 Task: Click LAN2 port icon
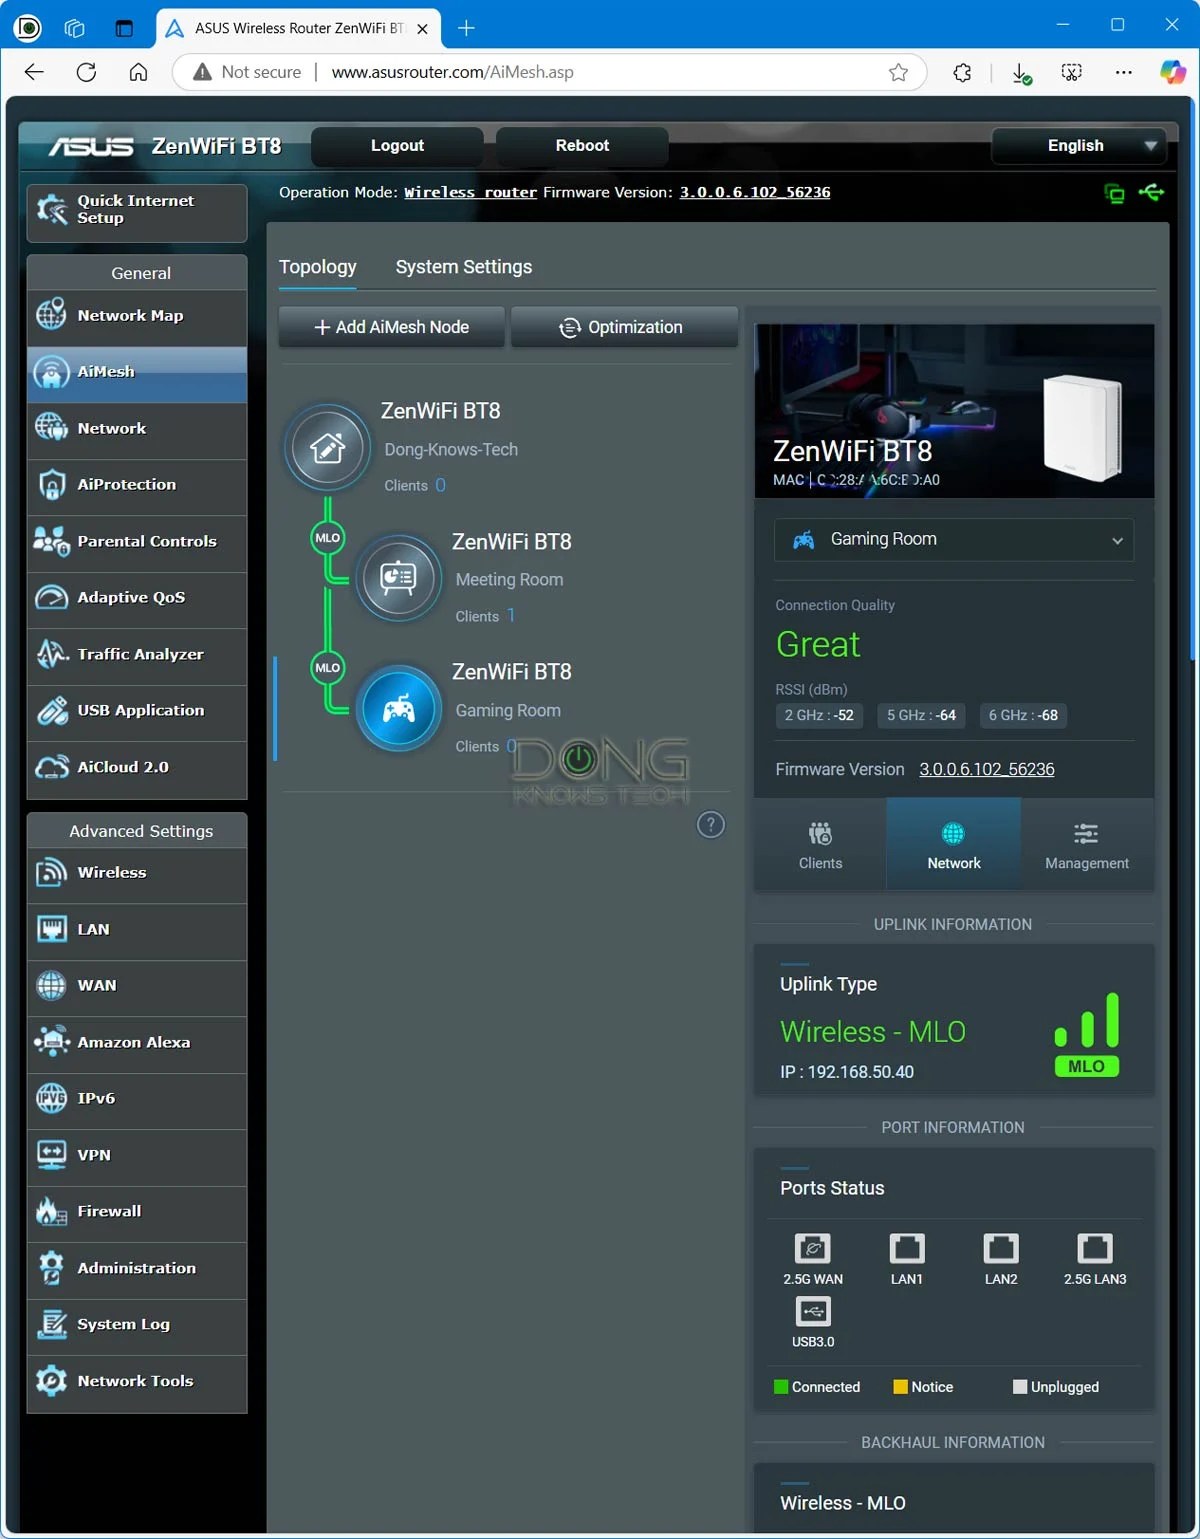(1001, 1248)
